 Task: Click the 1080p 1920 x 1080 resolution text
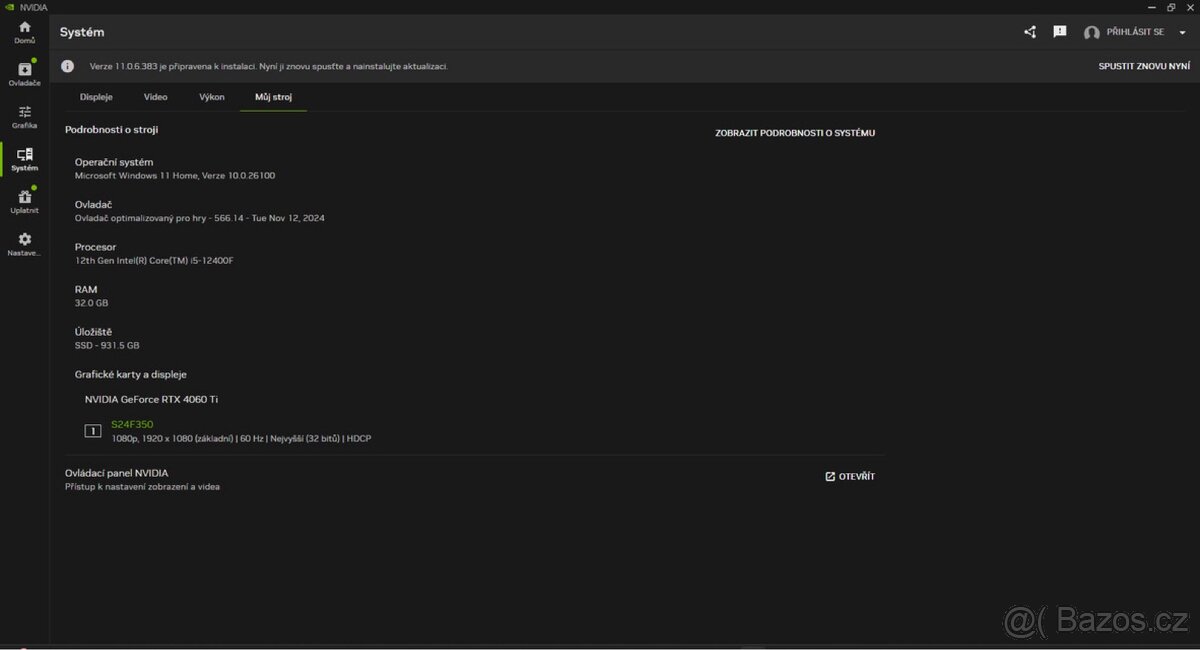pos(241,438)
